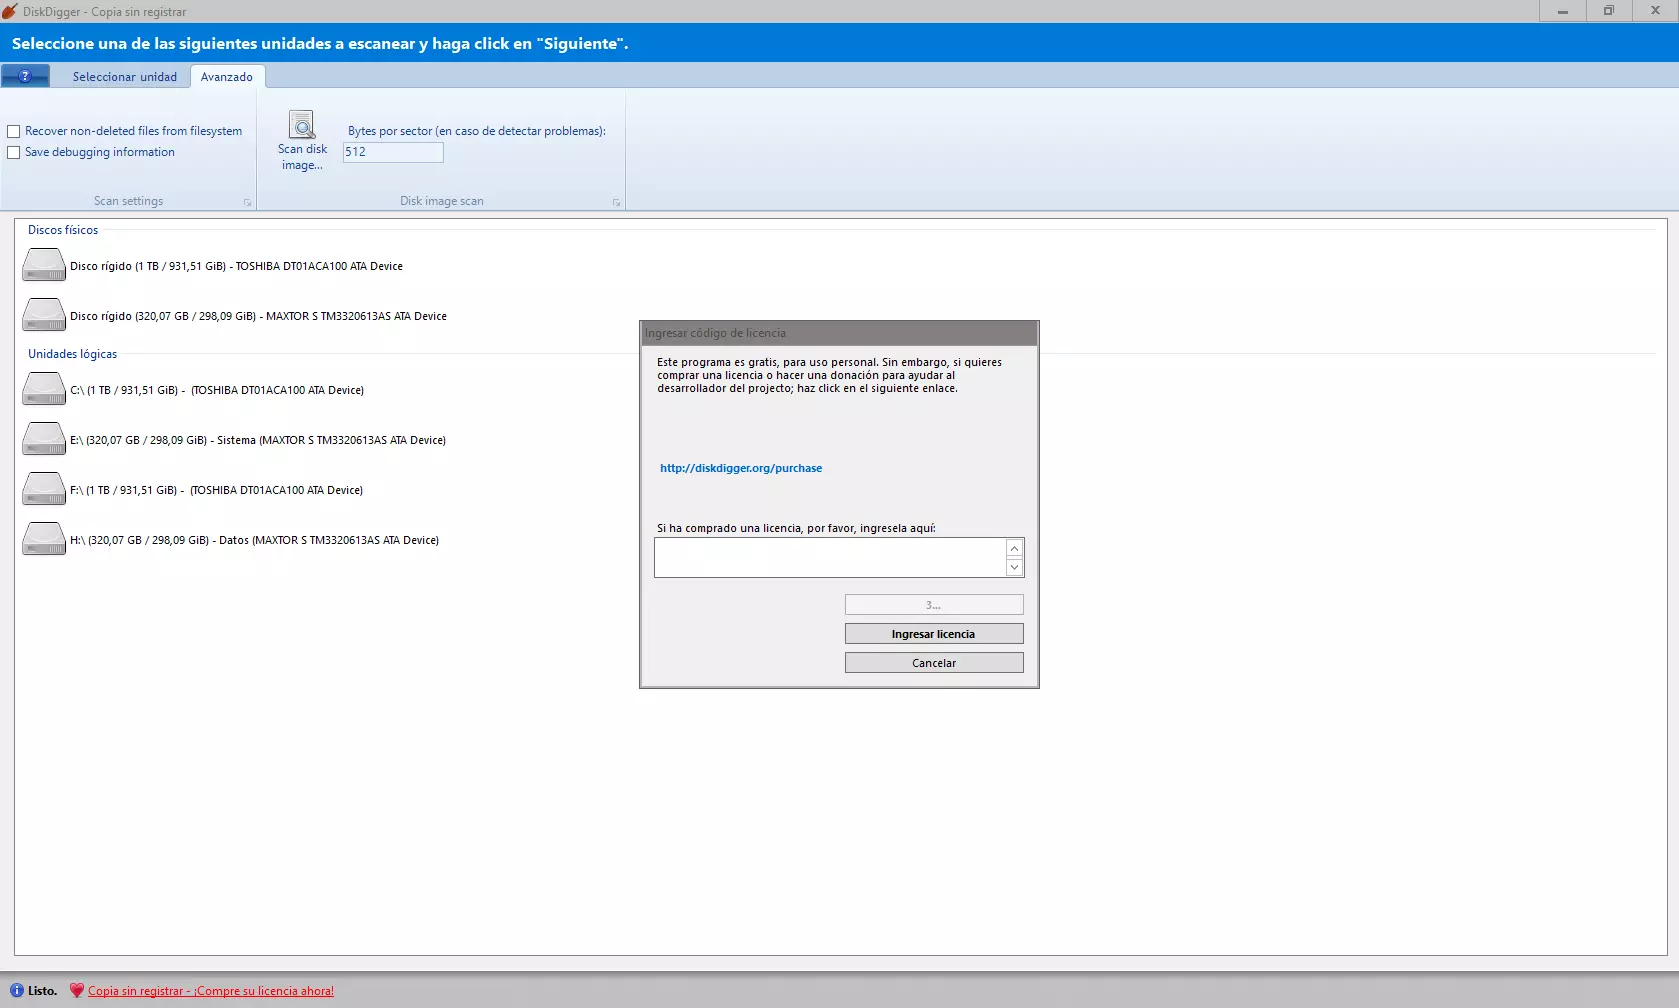
Task: Open the Scan disk image tool
Action: pos(302,141)
